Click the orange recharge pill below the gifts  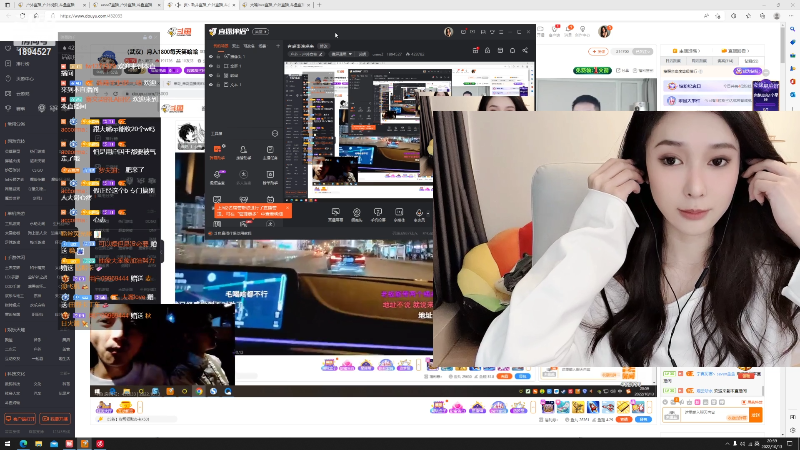623,419
